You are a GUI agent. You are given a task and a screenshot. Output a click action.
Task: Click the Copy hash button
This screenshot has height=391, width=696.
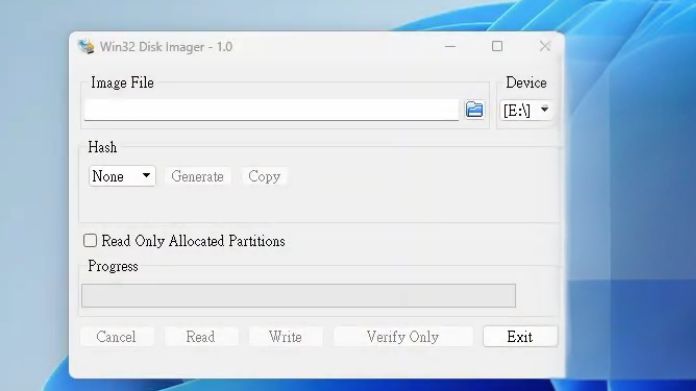click(x=264, y=177)
